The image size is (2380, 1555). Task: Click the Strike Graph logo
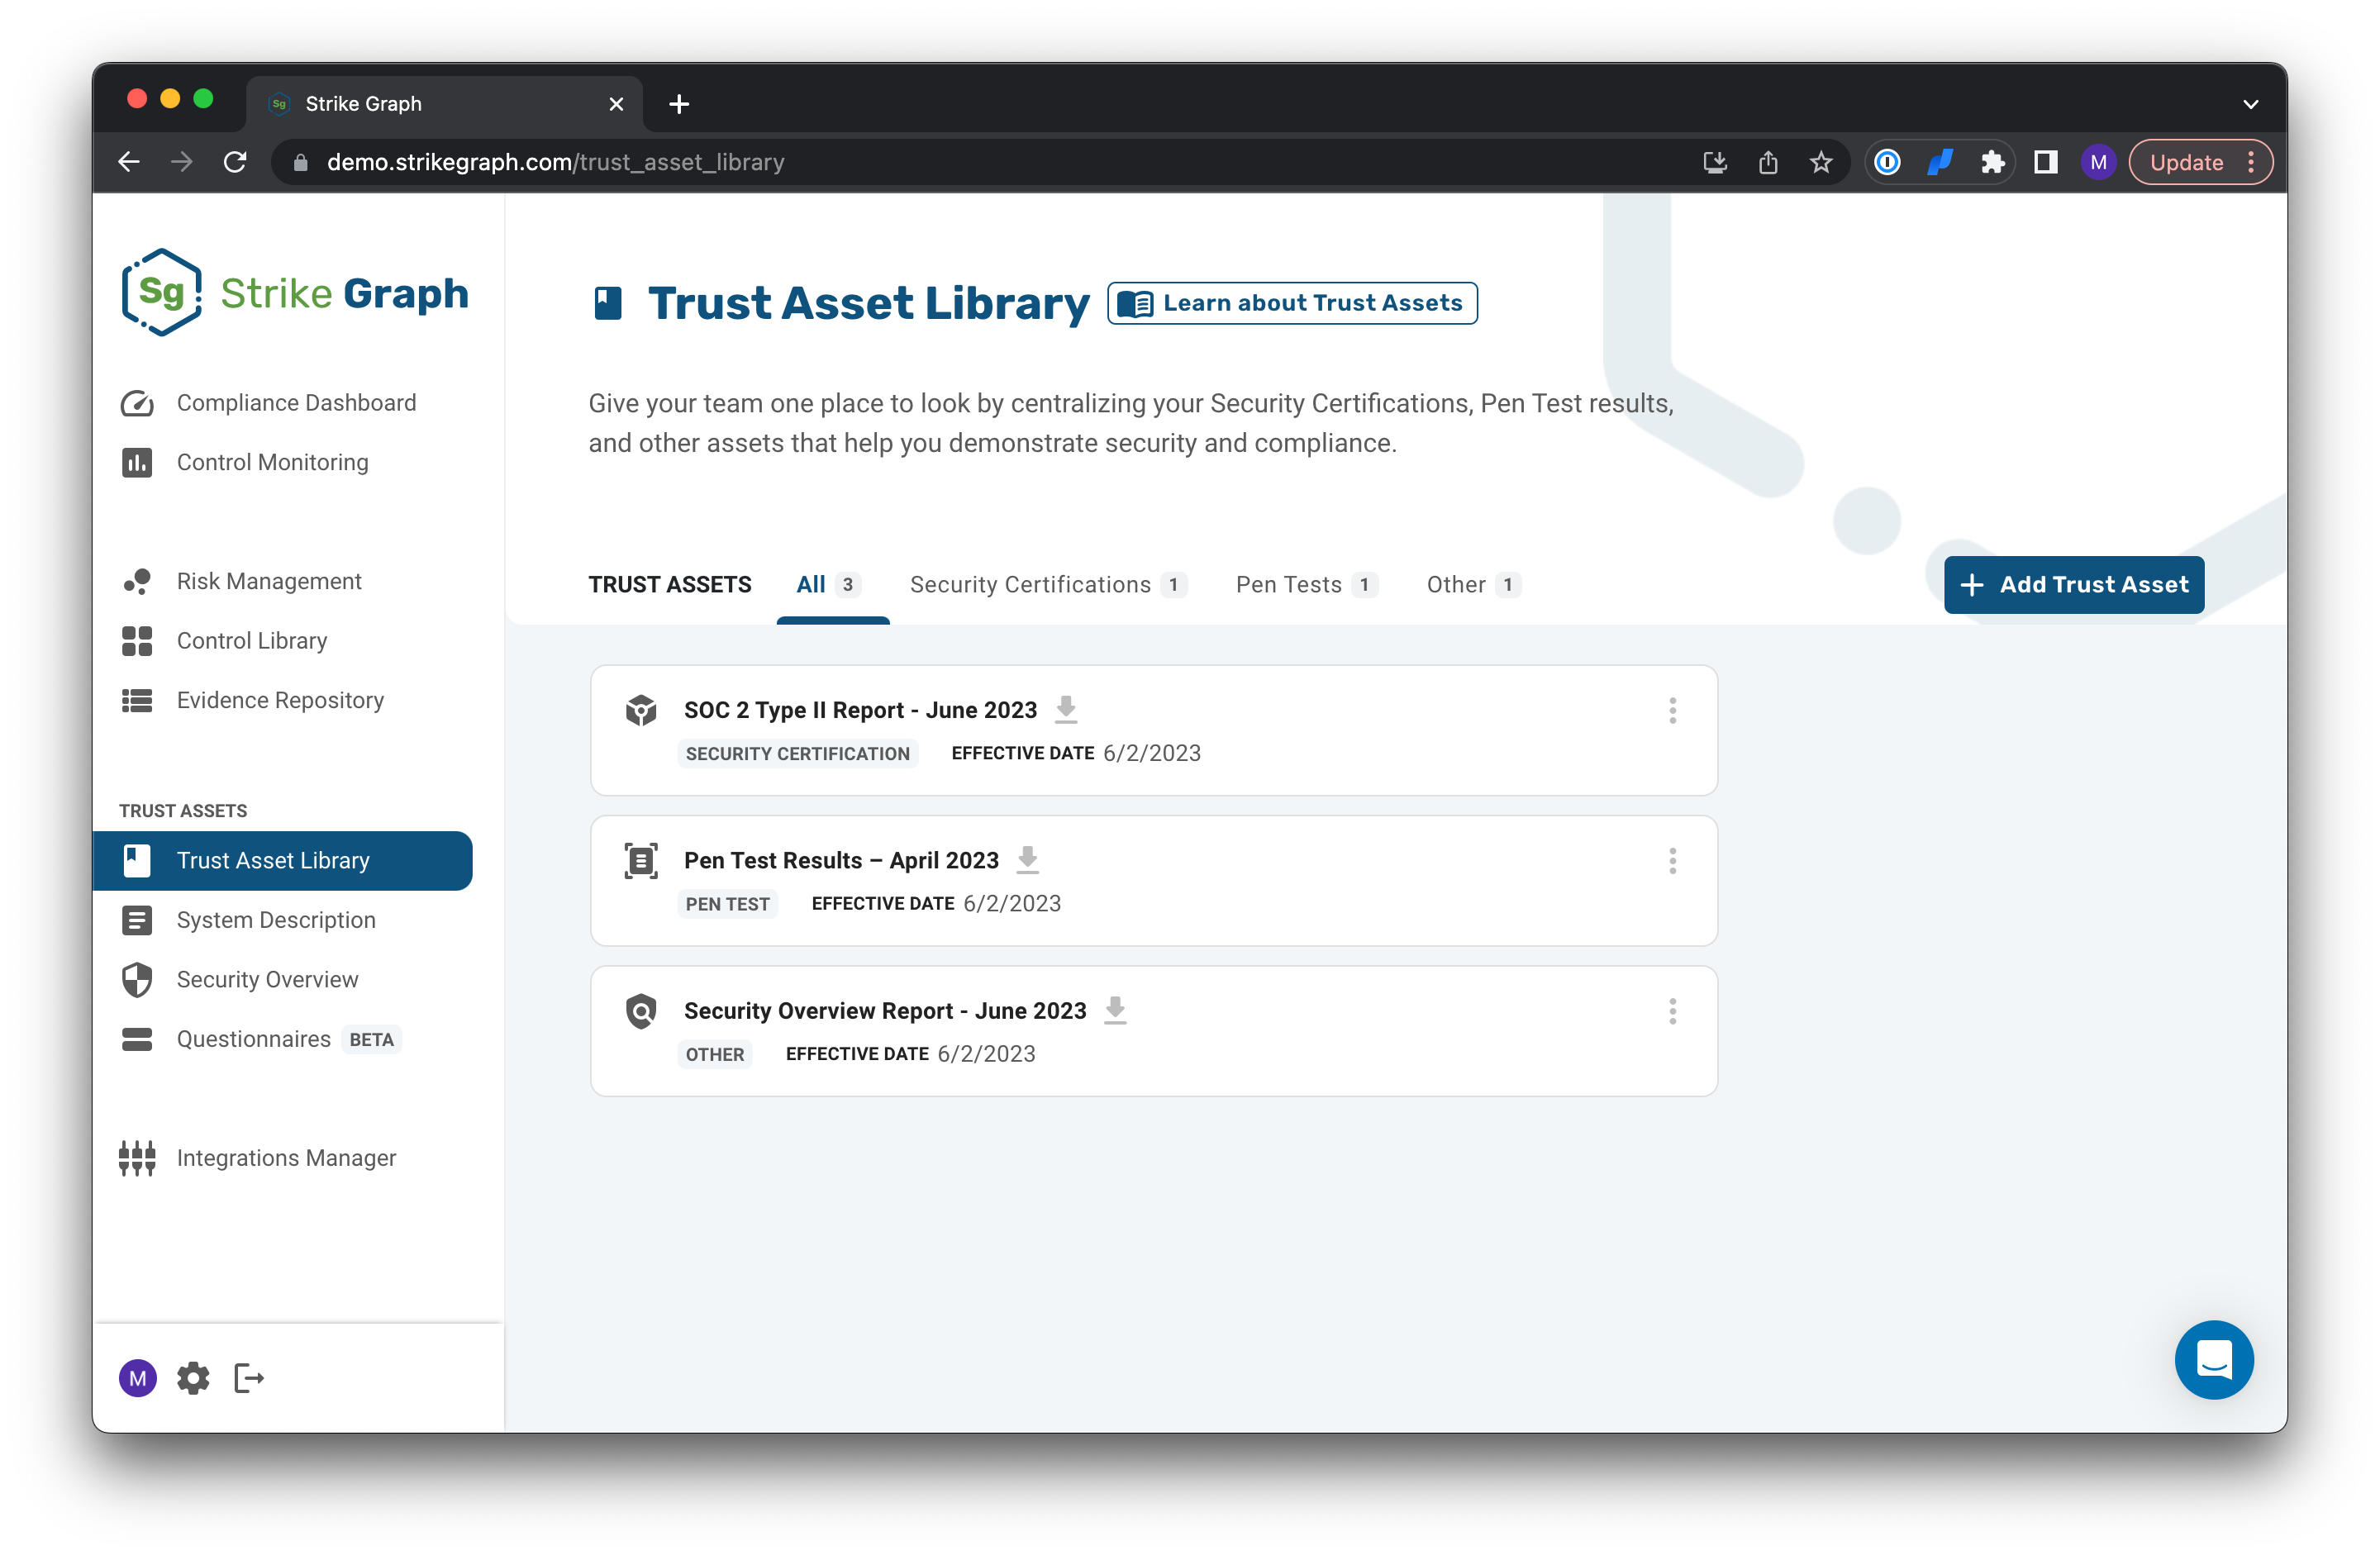[294, 292]
